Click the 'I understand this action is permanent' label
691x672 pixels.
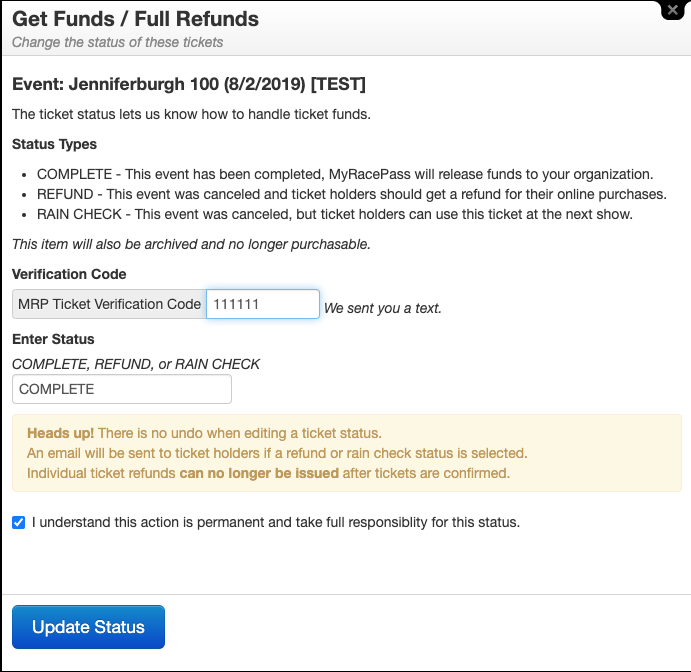point(276,522)
